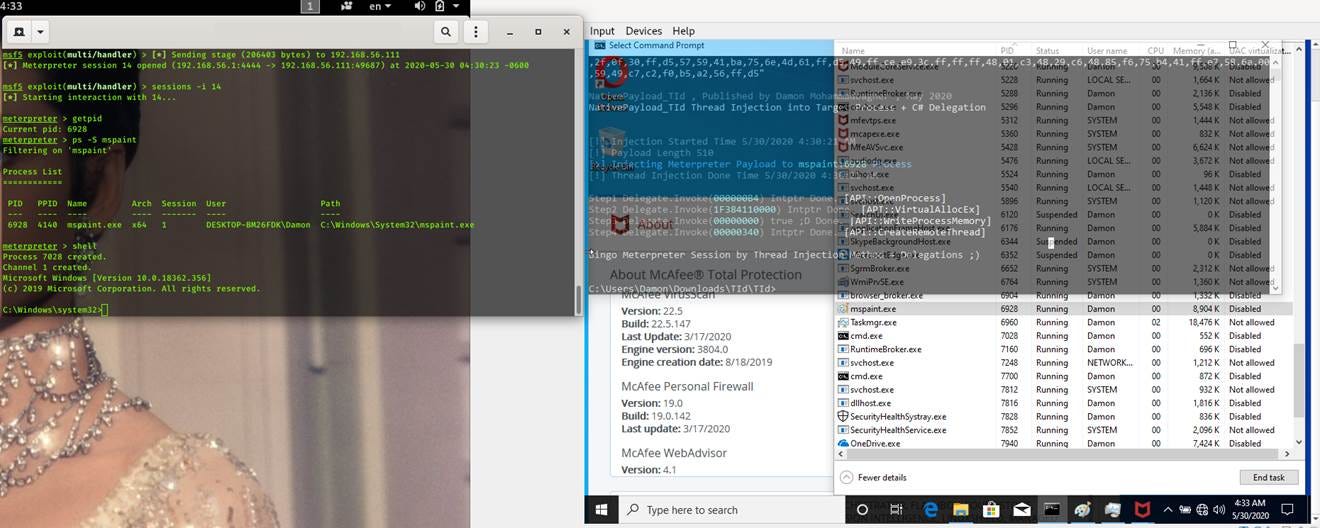Click the network globe tray icon
The image size is (1320, 528).
pos(1200,509)
